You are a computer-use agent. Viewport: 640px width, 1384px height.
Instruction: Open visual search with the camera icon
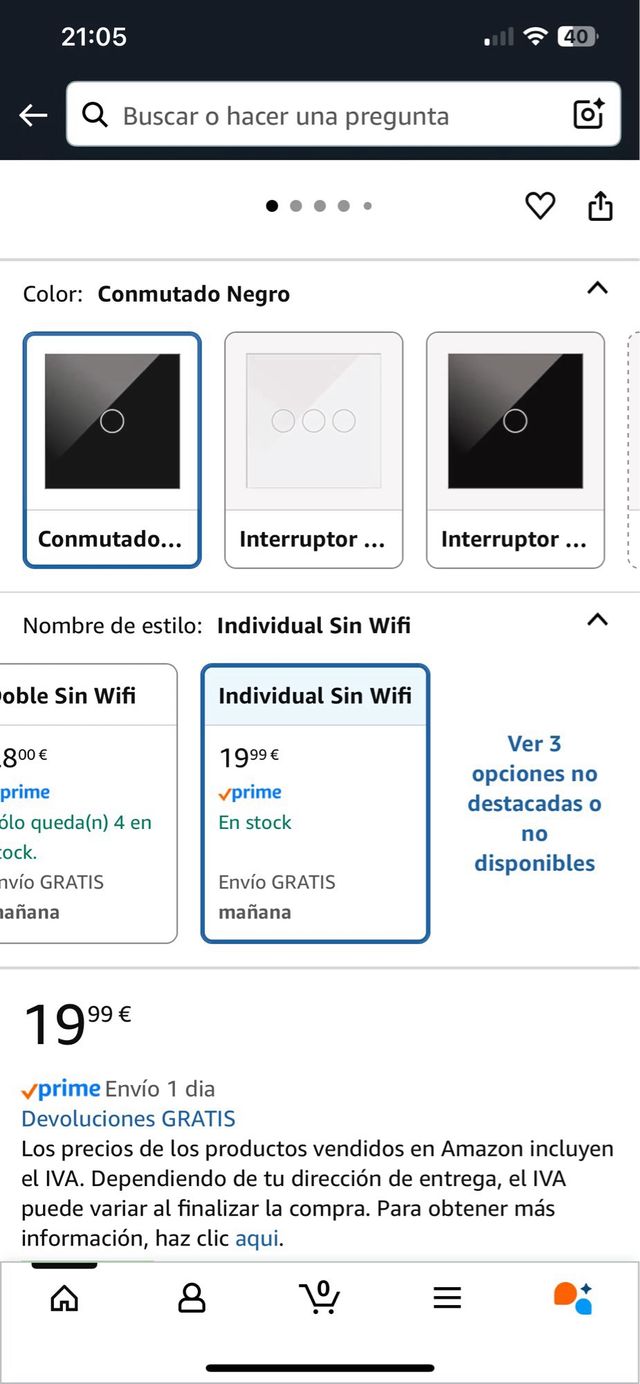pos(589,114)
